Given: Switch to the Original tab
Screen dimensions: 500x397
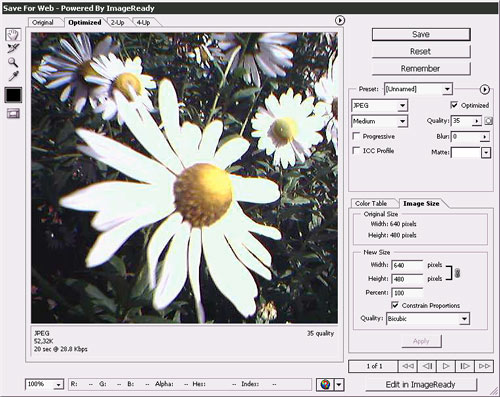Looking at the screenshot, I should [43, 22].
